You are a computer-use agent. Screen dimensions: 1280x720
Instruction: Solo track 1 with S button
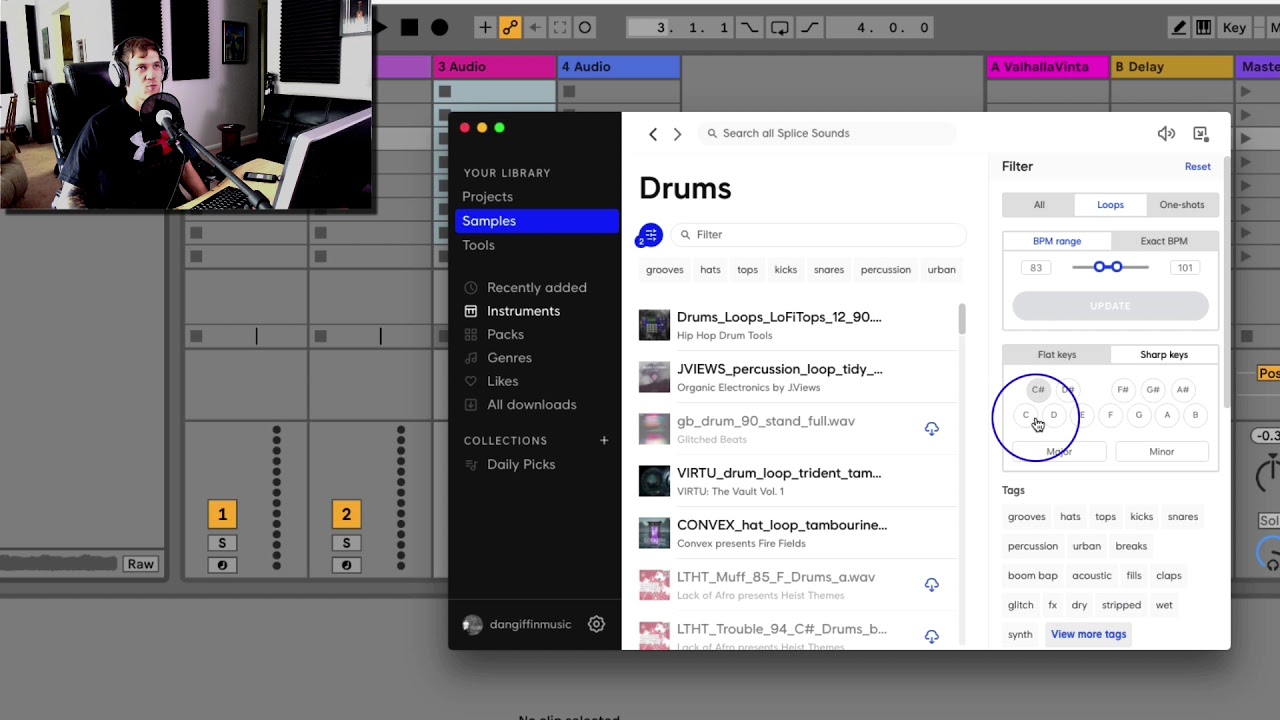click(x=222, y=543)
